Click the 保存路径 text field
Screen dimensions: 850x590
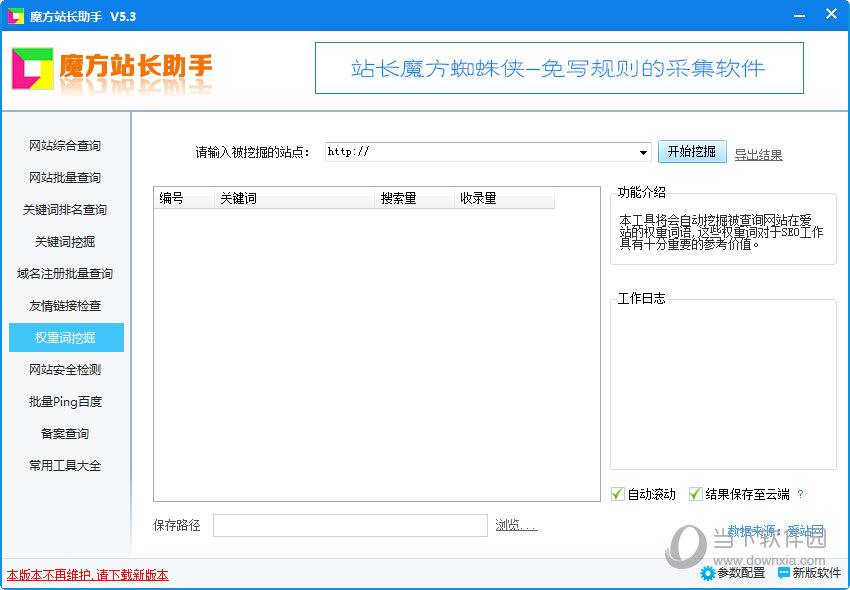point(350,526)
